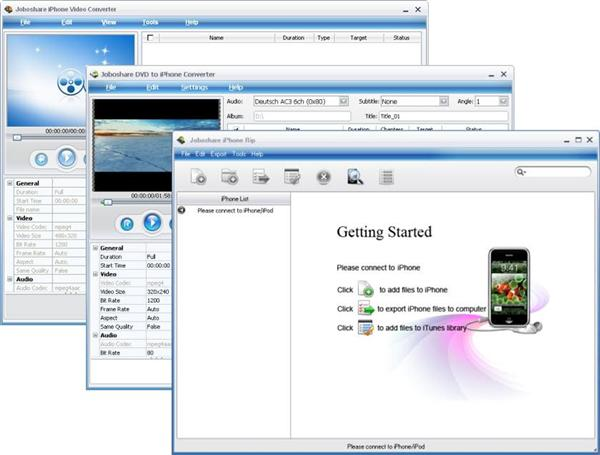This screenshot has width=600, height=455.
Task: Click the add to iTunes library toolbar icon
Action: (x=292, y=177)
